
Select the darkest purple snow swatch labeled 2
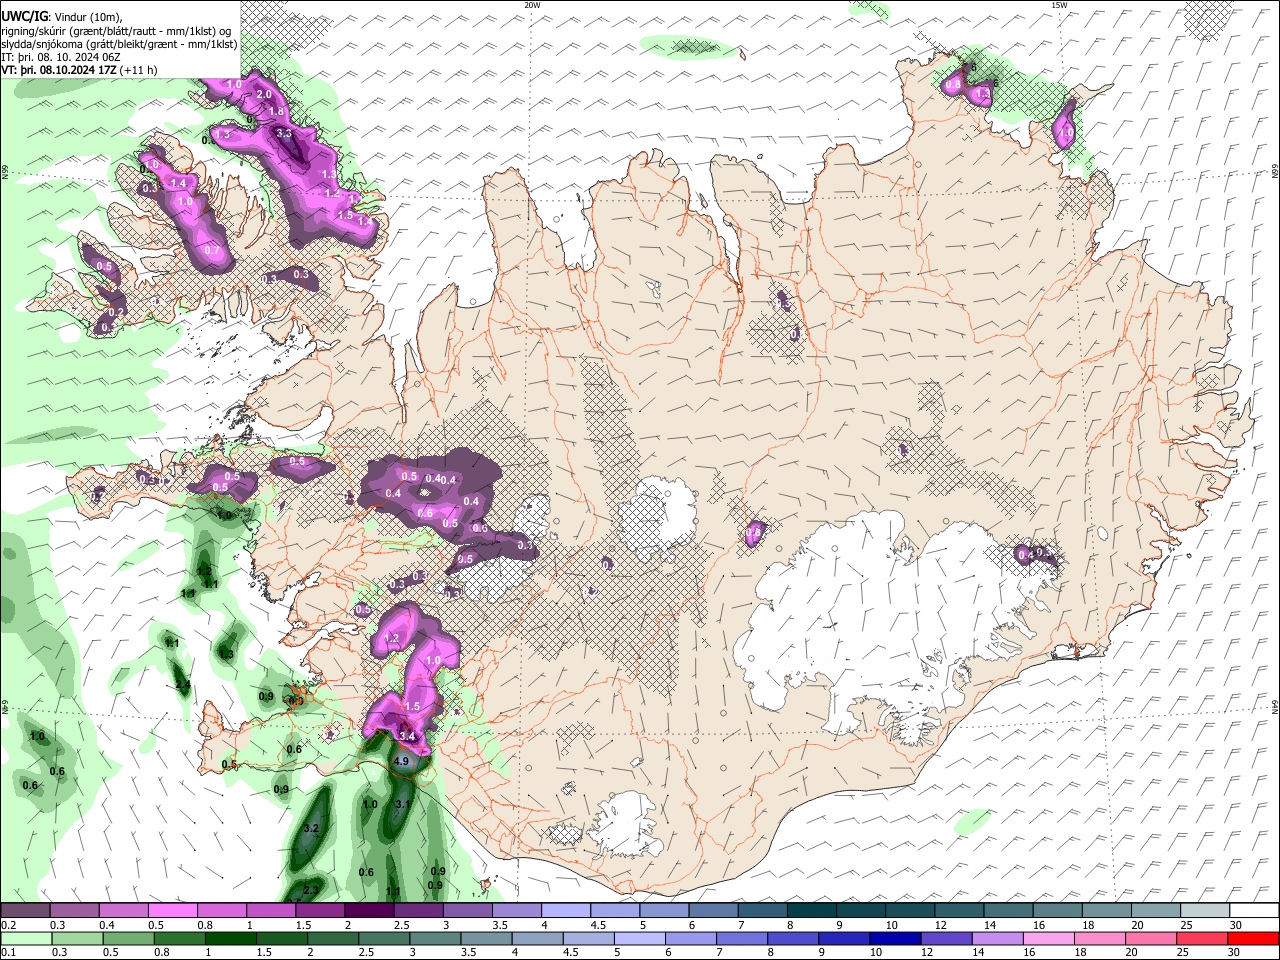(x=368, y=911)
